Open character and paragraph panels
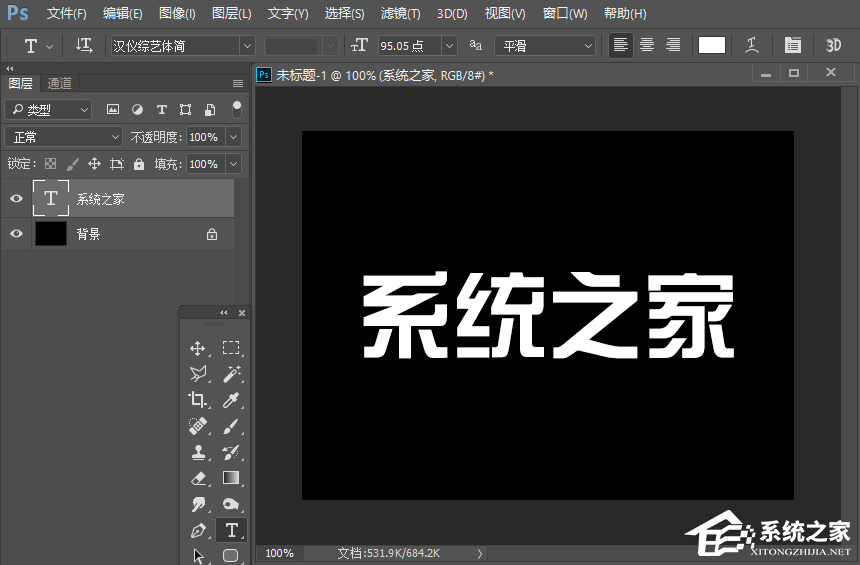Screen dimensions: 860x565 [x=793, y=46]
